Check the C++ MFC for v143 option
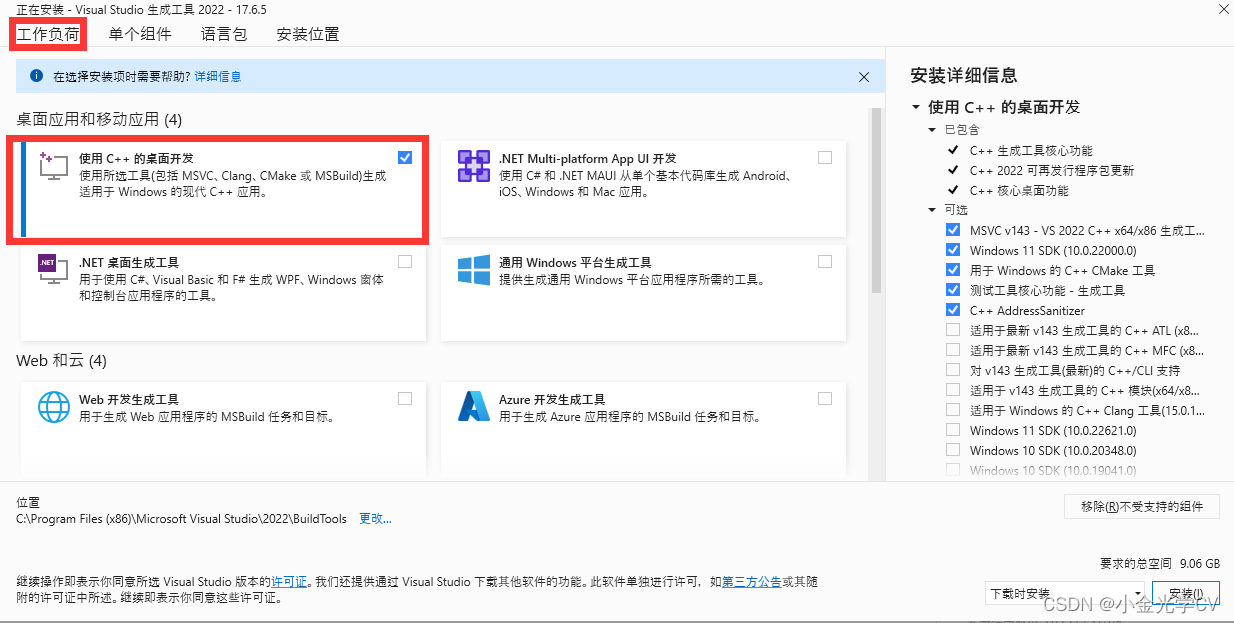Image resolution: width=1234 pixels, height=623 pixels. point(952,350)
